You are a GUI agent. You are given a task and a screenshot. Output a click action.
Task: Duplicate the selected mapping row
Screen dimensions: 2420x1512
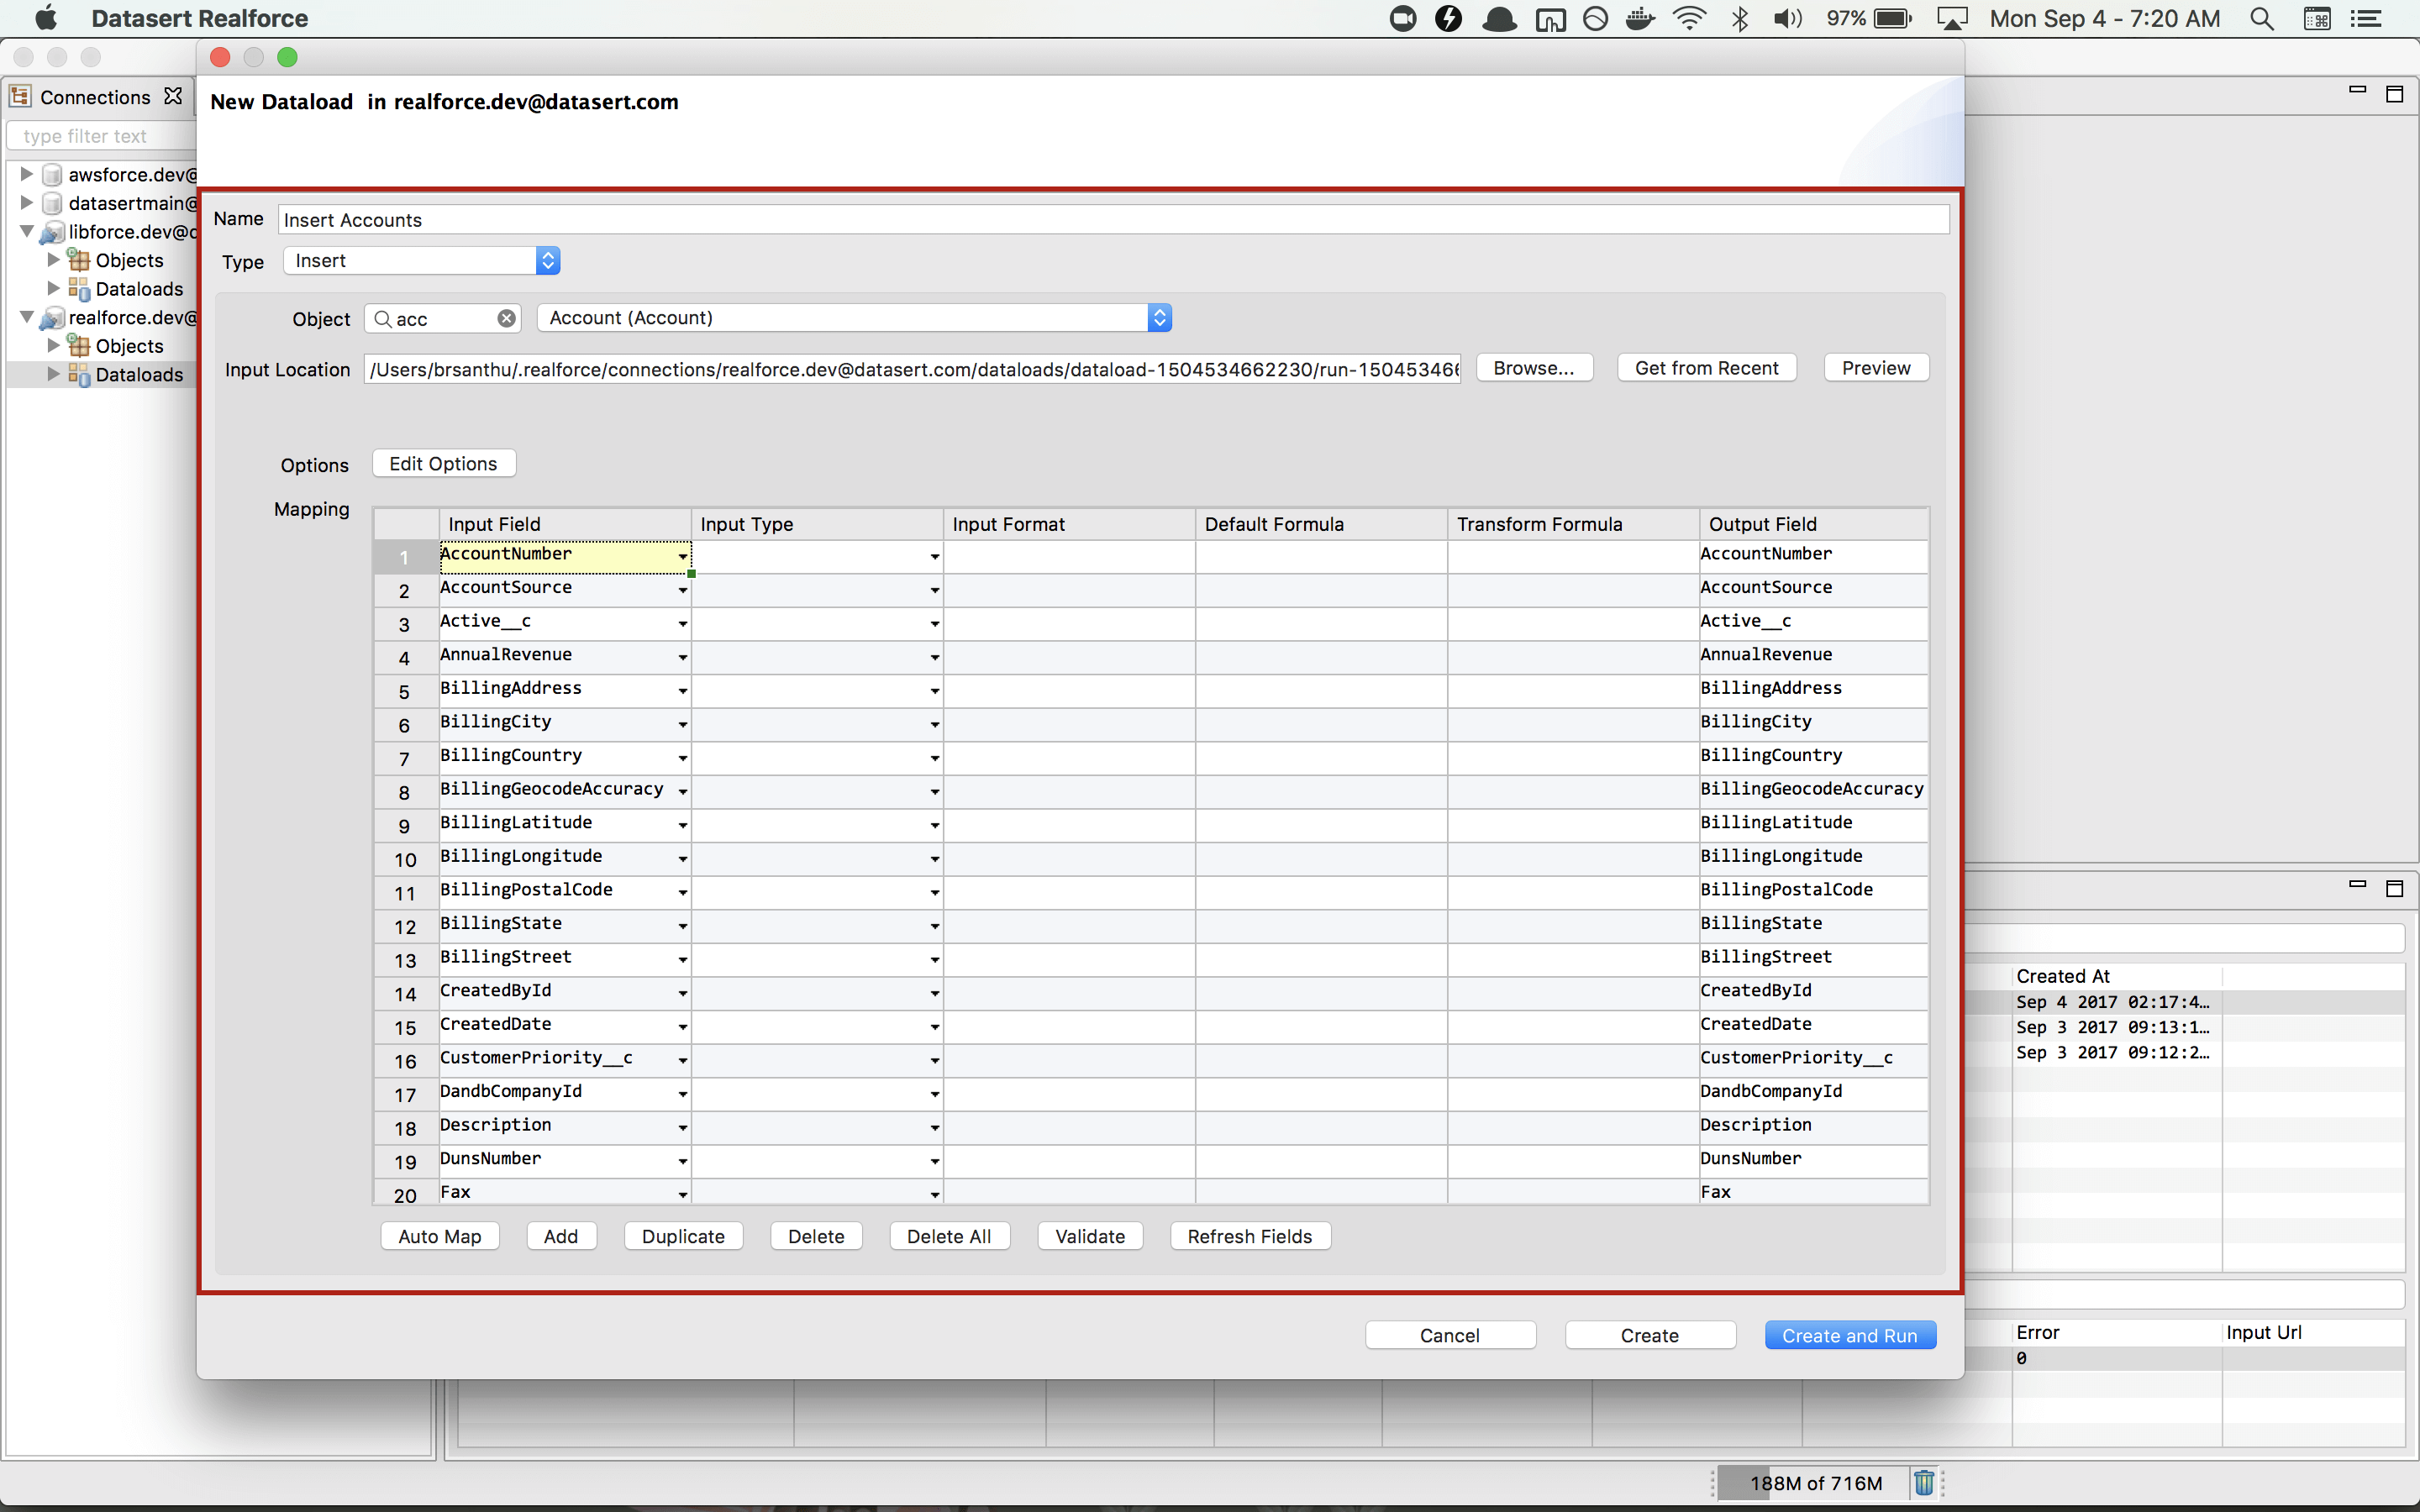coord(683,1236)
